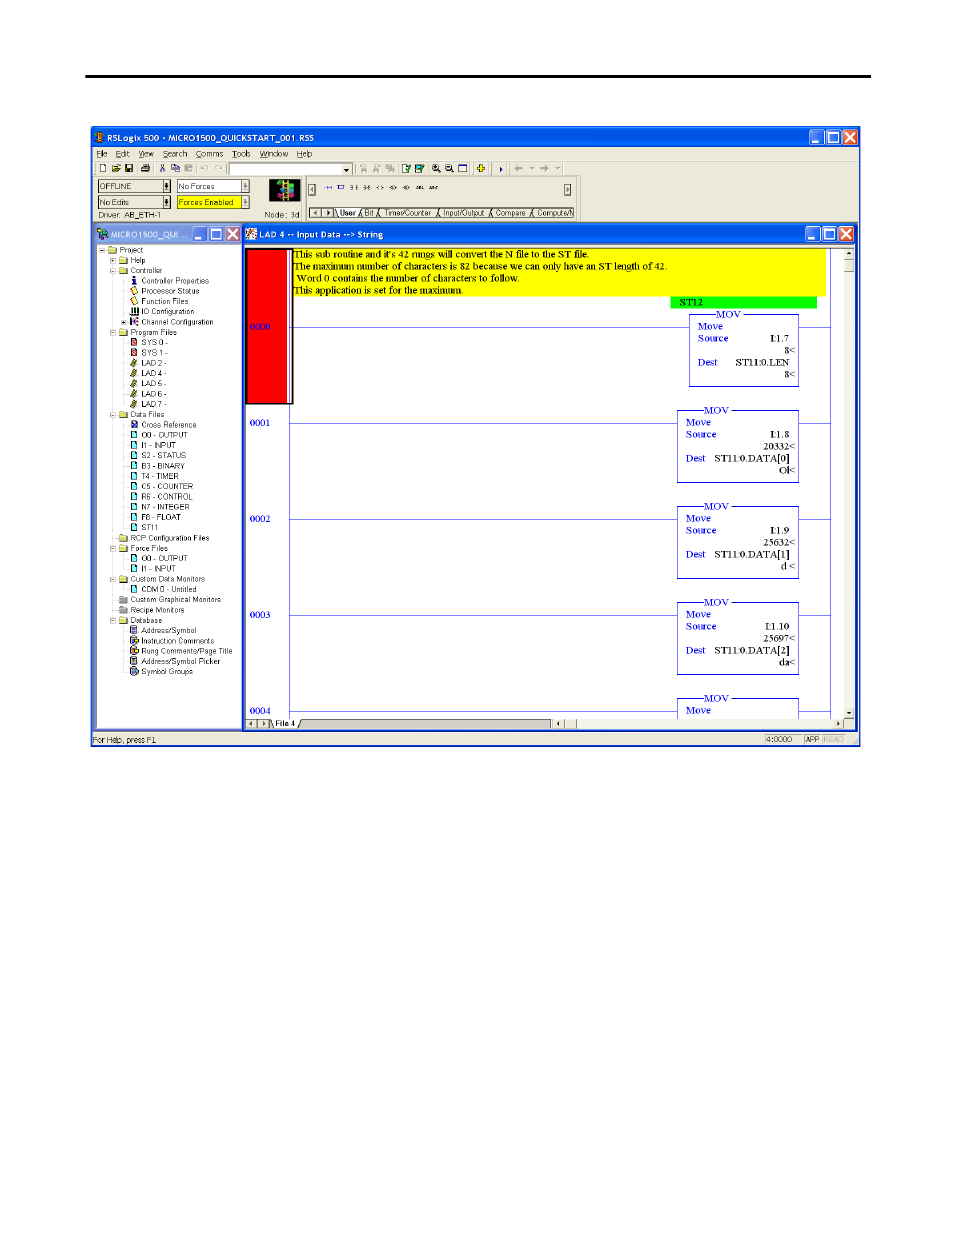Open Address/Symbol Picker database entry
Image resolution: width=954 pixels, height=1235 pixels.
[180, 662]
